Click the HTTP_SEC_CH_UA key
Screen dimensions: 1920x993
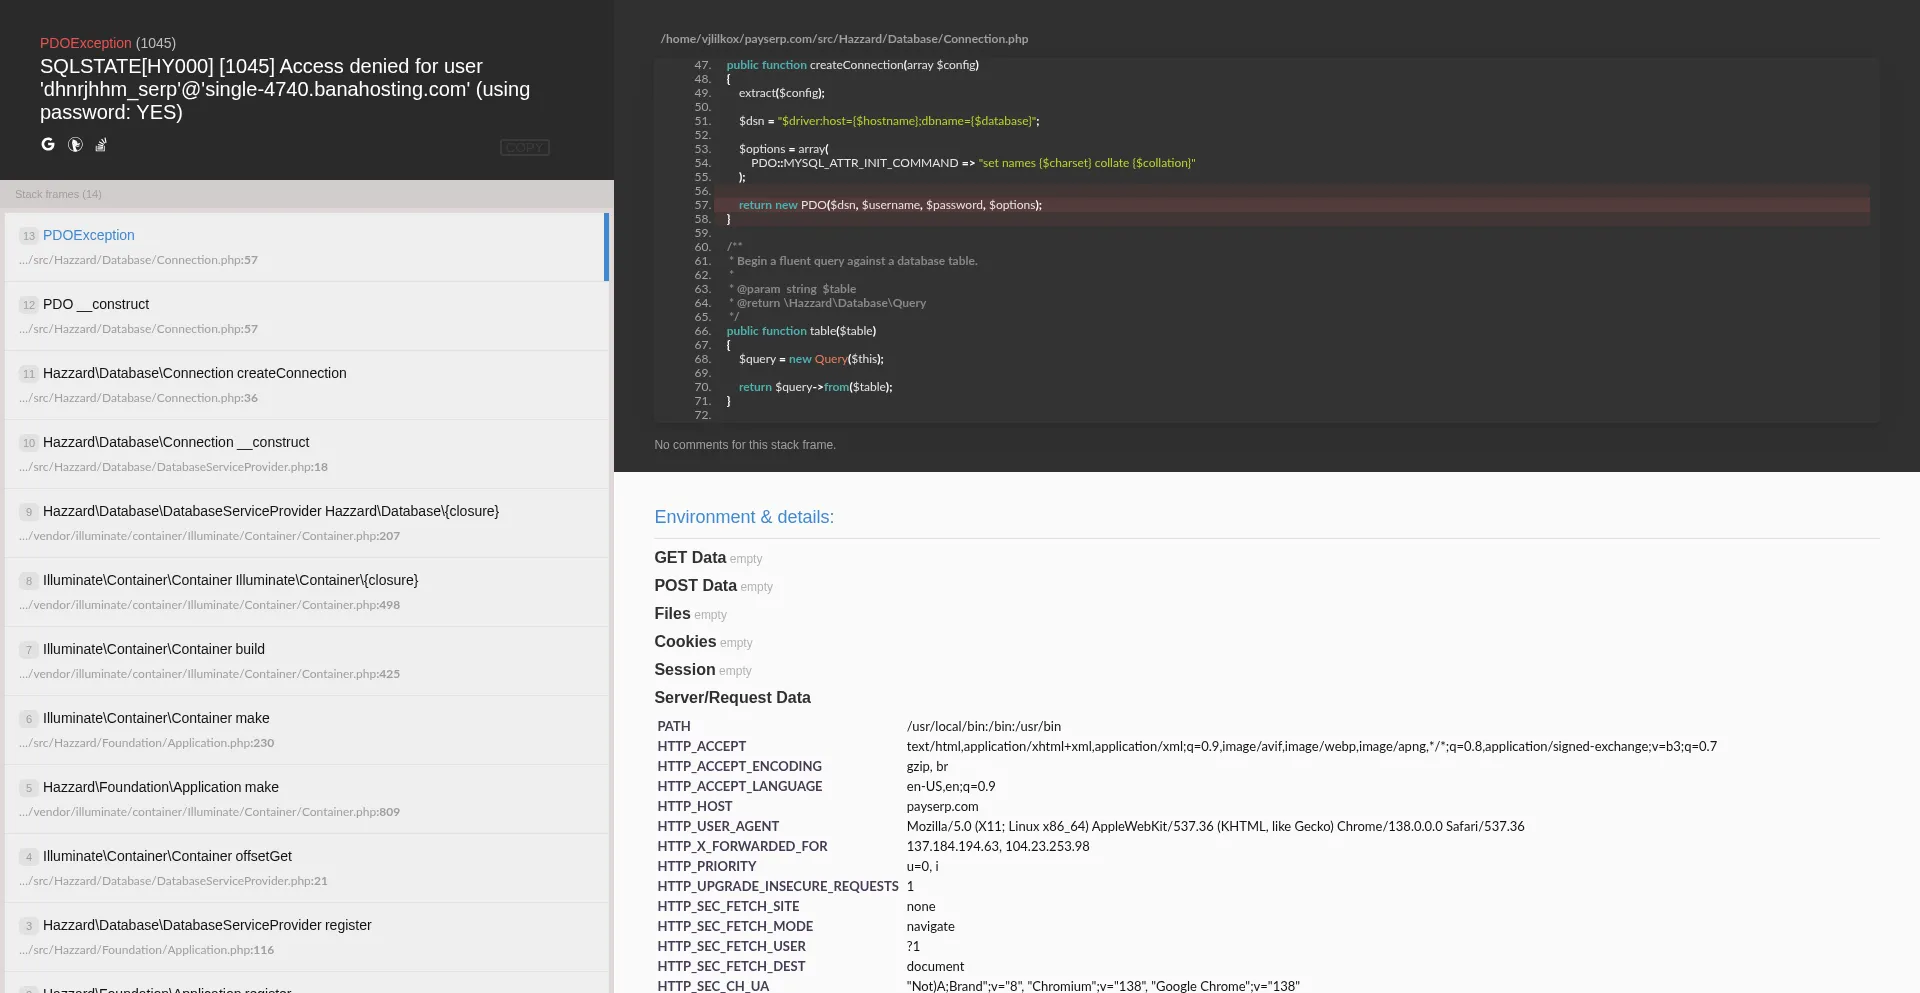tap(713, 986)
